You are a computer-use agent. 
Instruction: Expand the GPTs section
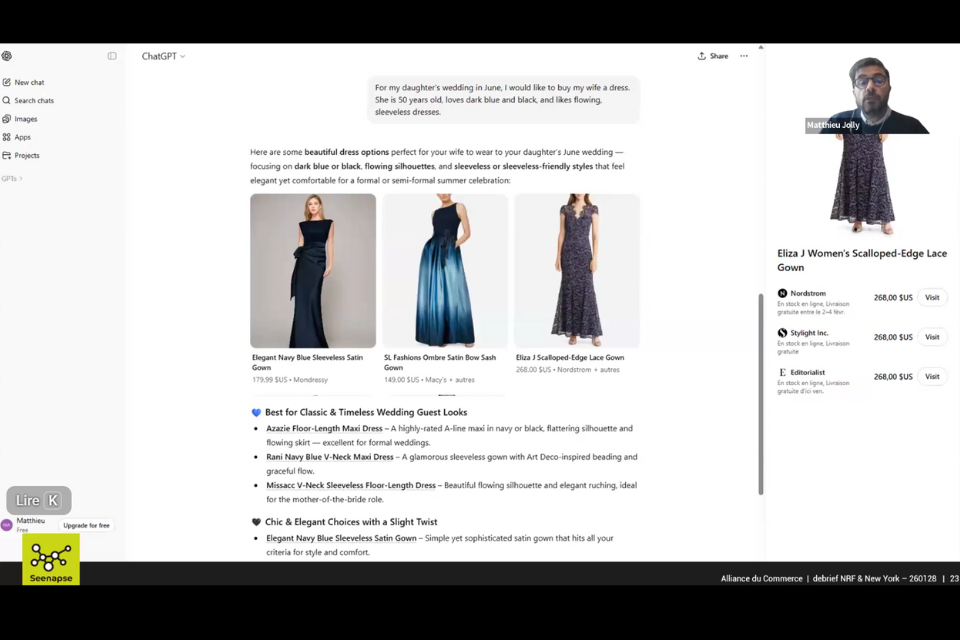(x=11, y=179)
